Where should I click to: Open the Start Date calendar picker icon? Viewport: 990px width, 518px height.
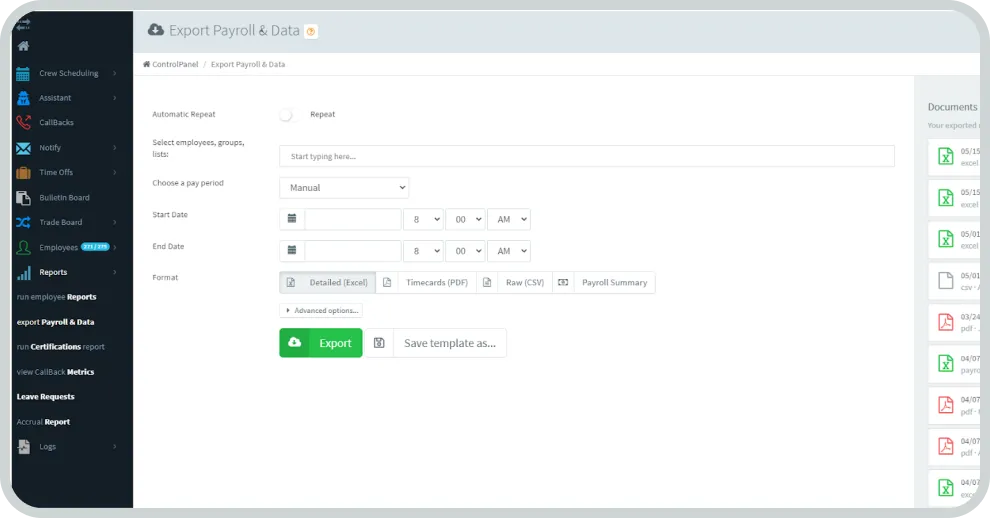coord(292,219)
